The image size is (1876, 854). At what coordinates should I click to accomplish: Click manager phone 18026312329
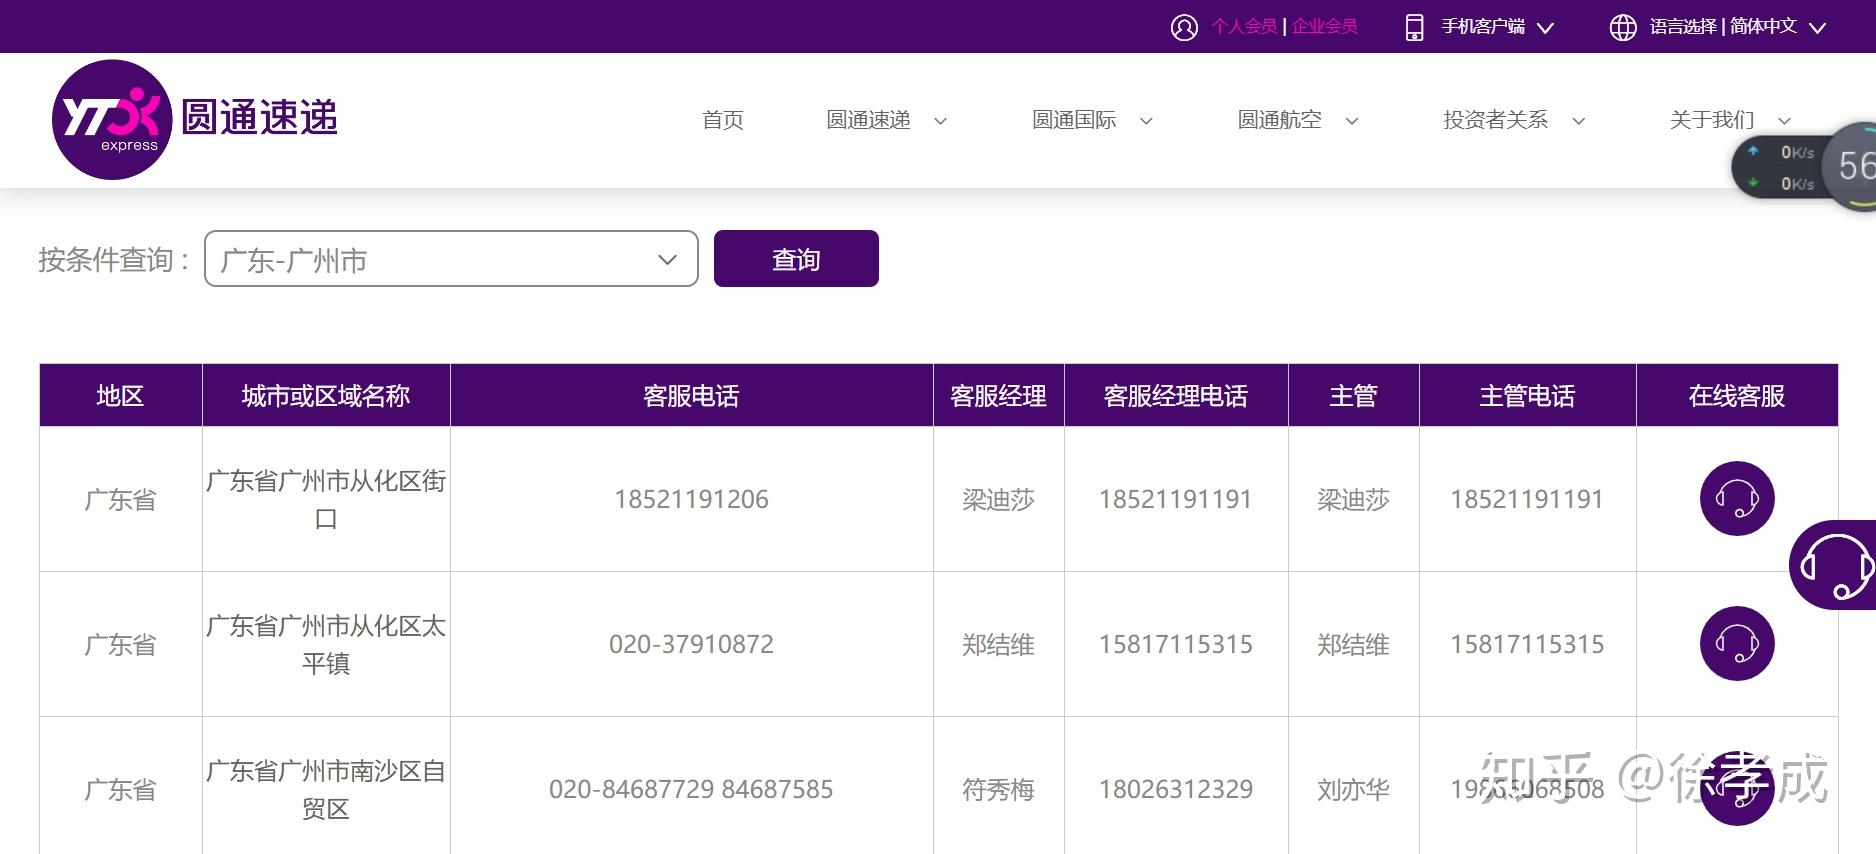click(x=1176, y=789)
